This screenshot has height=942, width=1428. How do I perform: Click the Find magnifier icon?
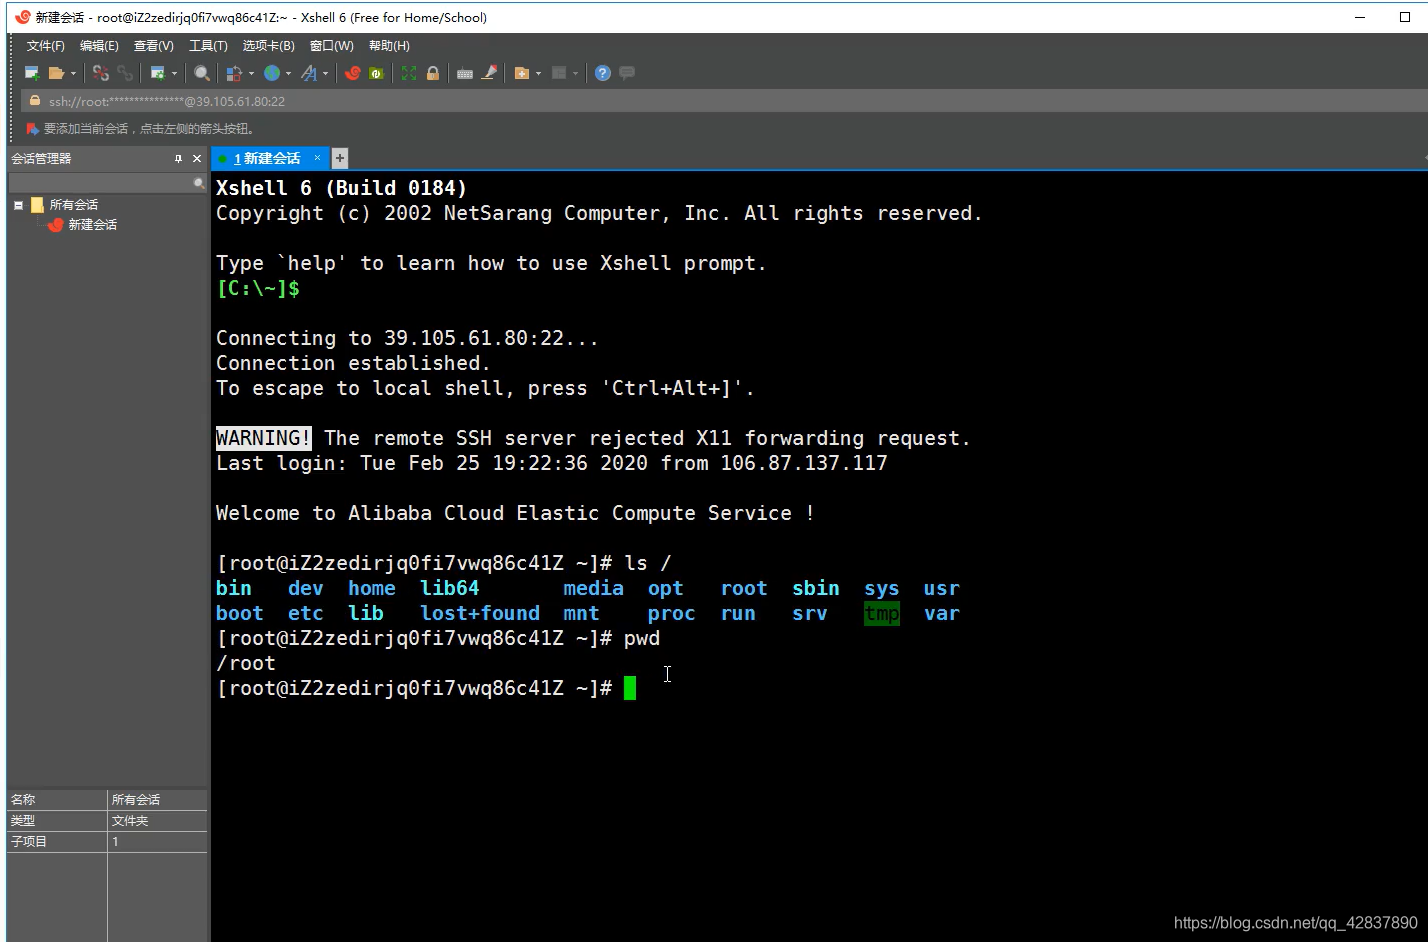(202, 73)
